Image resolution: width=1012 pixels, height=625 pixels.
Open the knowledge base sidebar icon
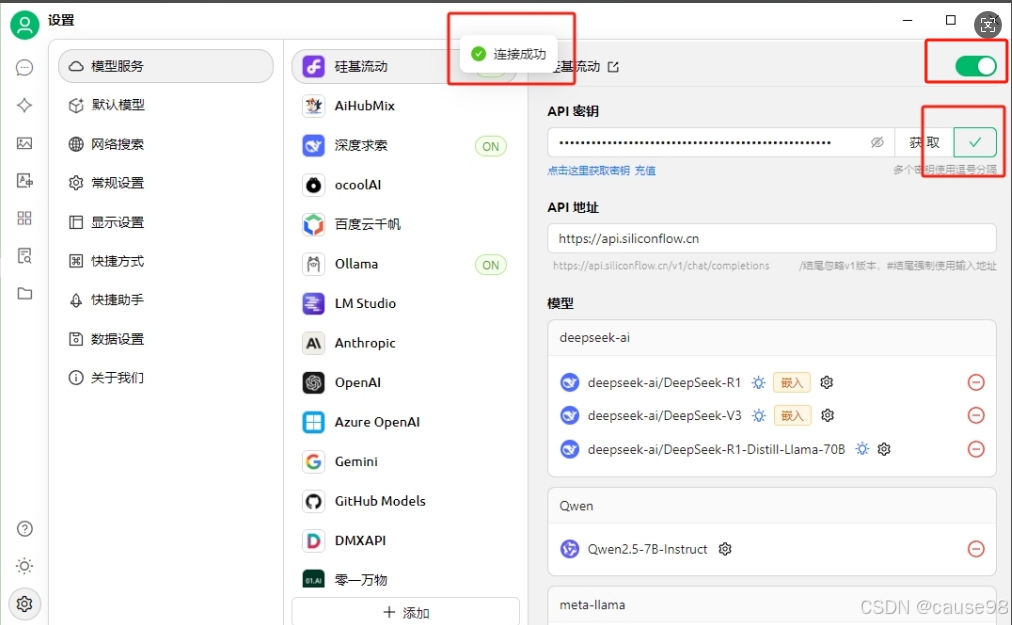point(25,256)
